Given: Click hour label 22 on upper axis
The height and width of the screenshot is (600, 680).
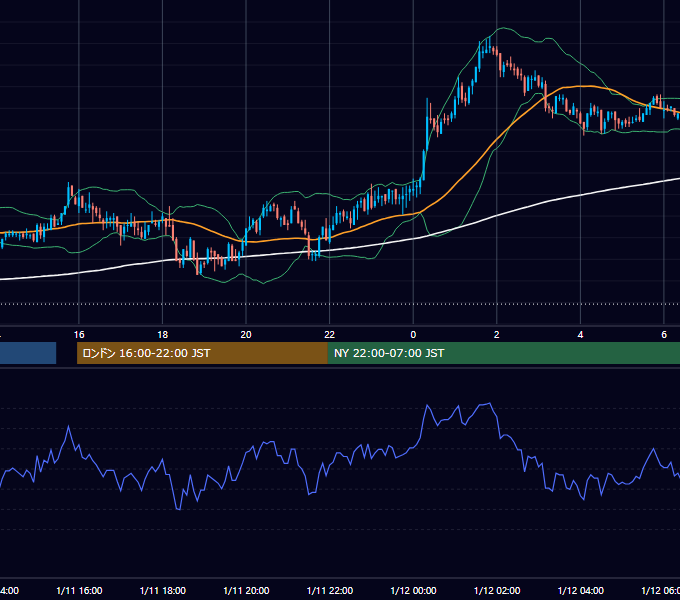Looking at the screenshot, I should [330, 335].
